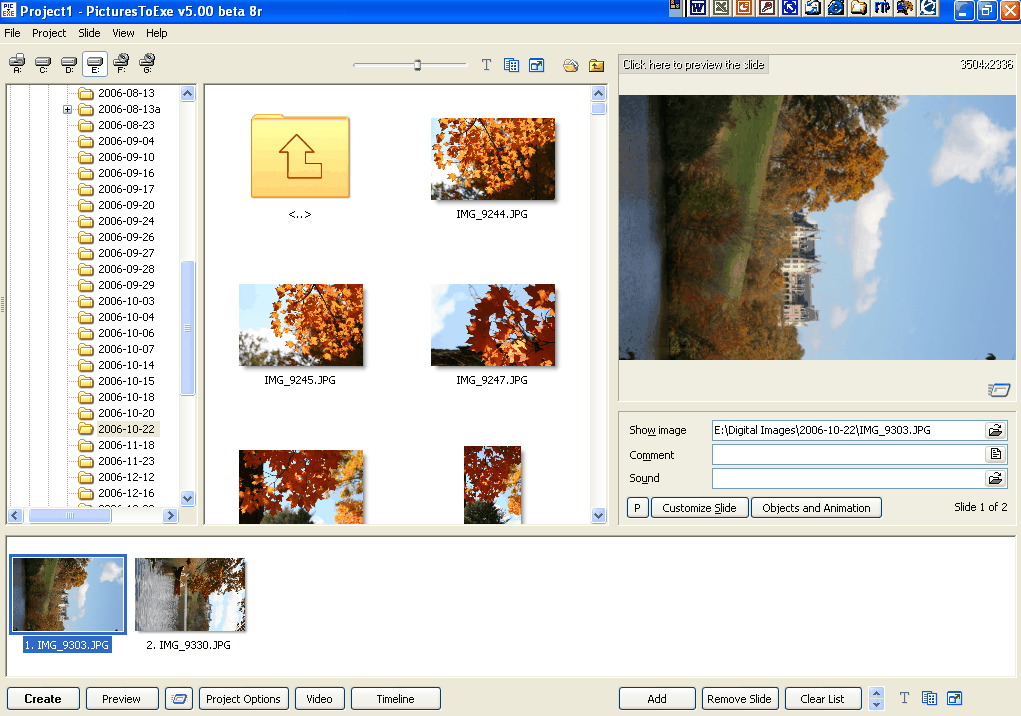Select folder 2006-09-04 in tree
1021x716 pixels.
(126, 141)
